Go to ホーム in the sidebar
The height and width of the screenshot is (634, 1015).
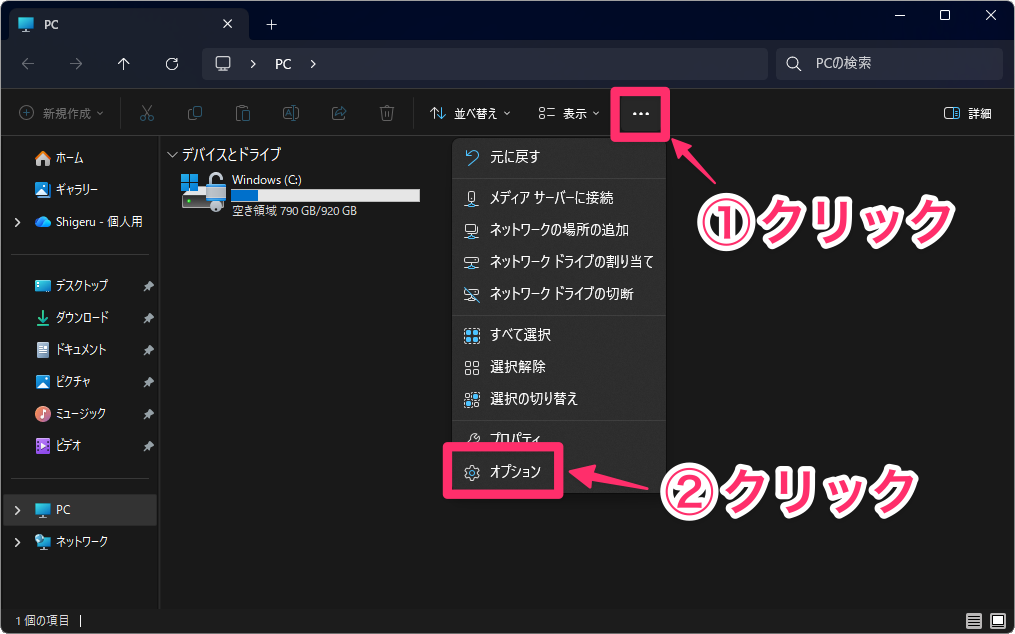pos(69,158)
